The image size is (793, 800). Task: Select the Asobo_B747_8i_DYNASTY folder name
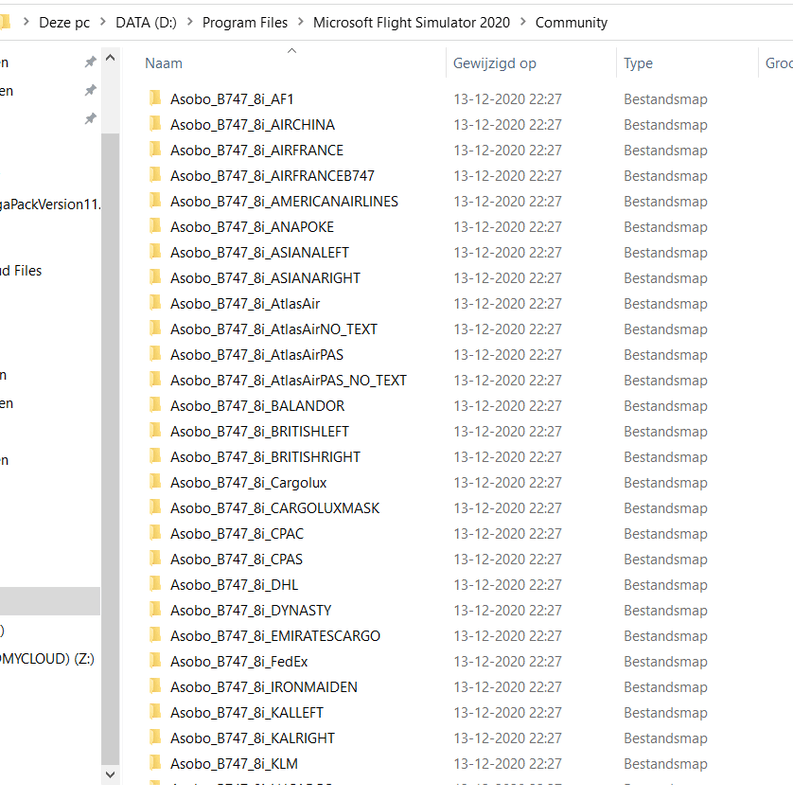251,611
